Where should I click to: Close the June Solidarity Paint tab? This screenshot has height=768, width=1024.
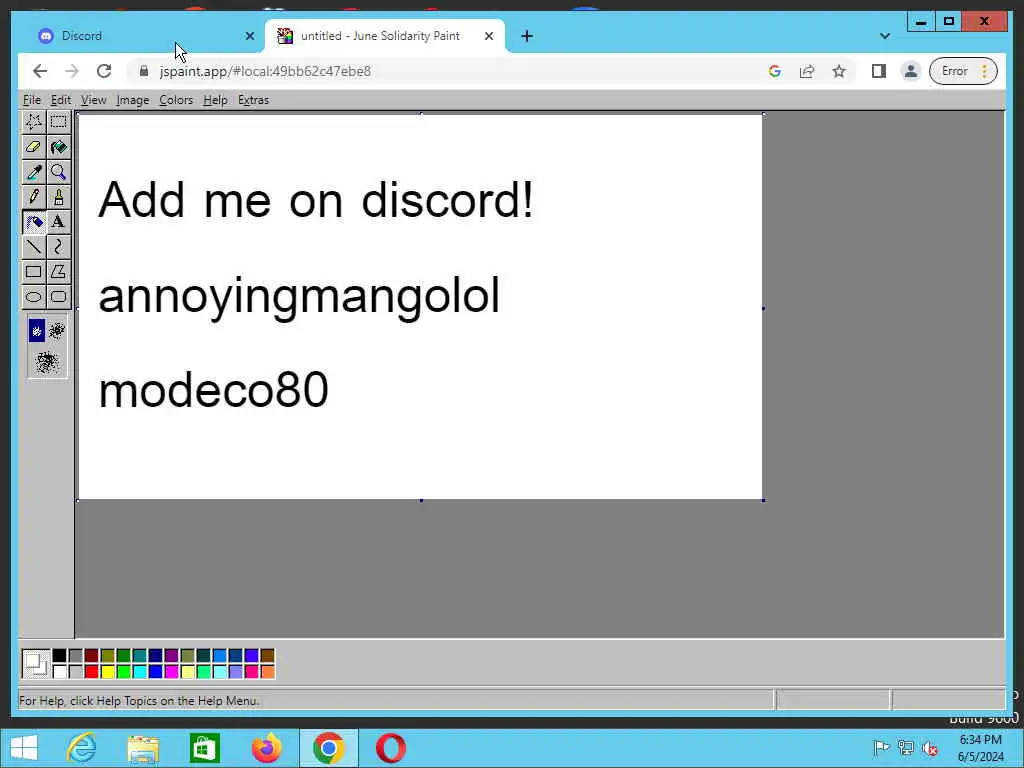click(488, 36)
